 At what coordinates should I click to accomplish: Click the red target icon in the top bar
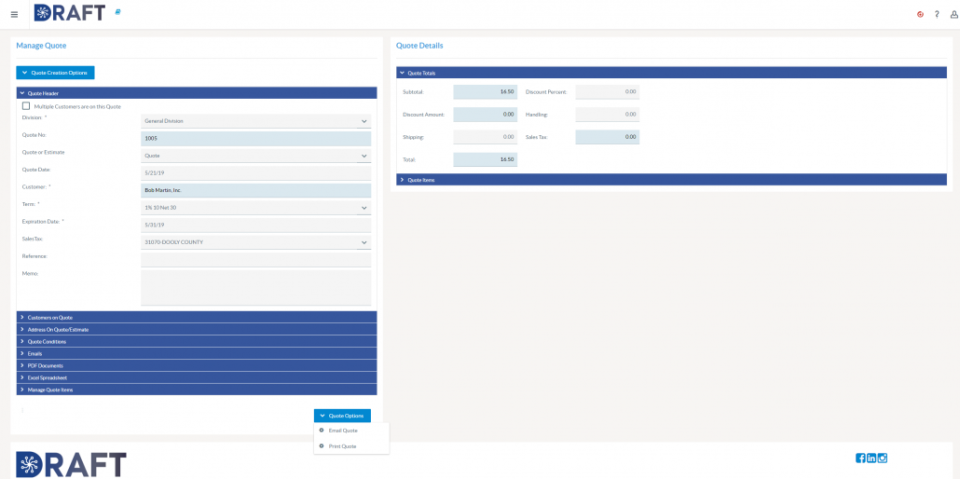pyautogui.click(x=920, y=14)
